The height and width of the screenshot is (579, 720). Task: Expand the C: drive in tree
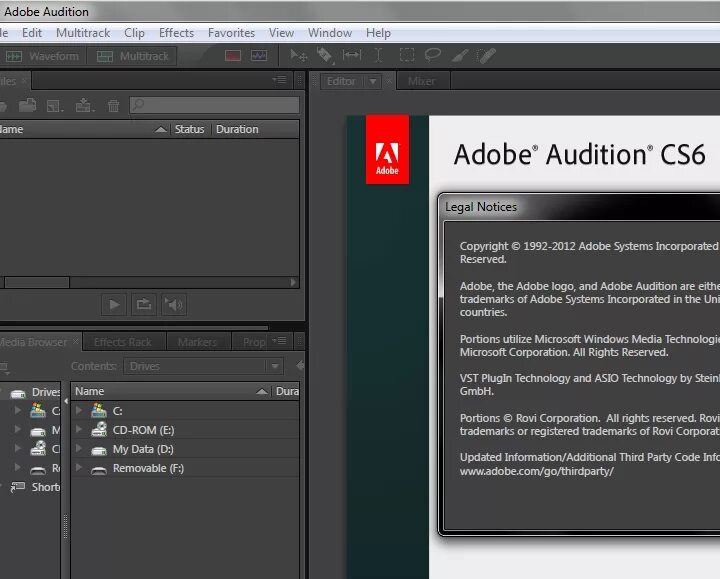(17, 410)
